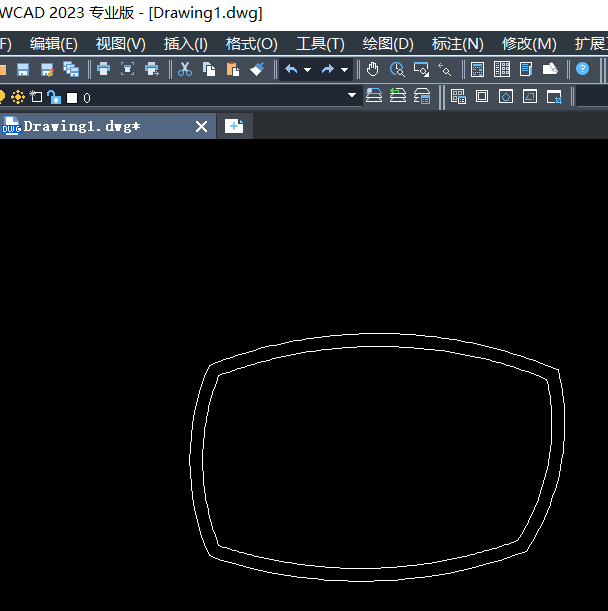Click the Layer Previous icon
This screenshot has height=611, width=608.
click(x=398, y=95)
